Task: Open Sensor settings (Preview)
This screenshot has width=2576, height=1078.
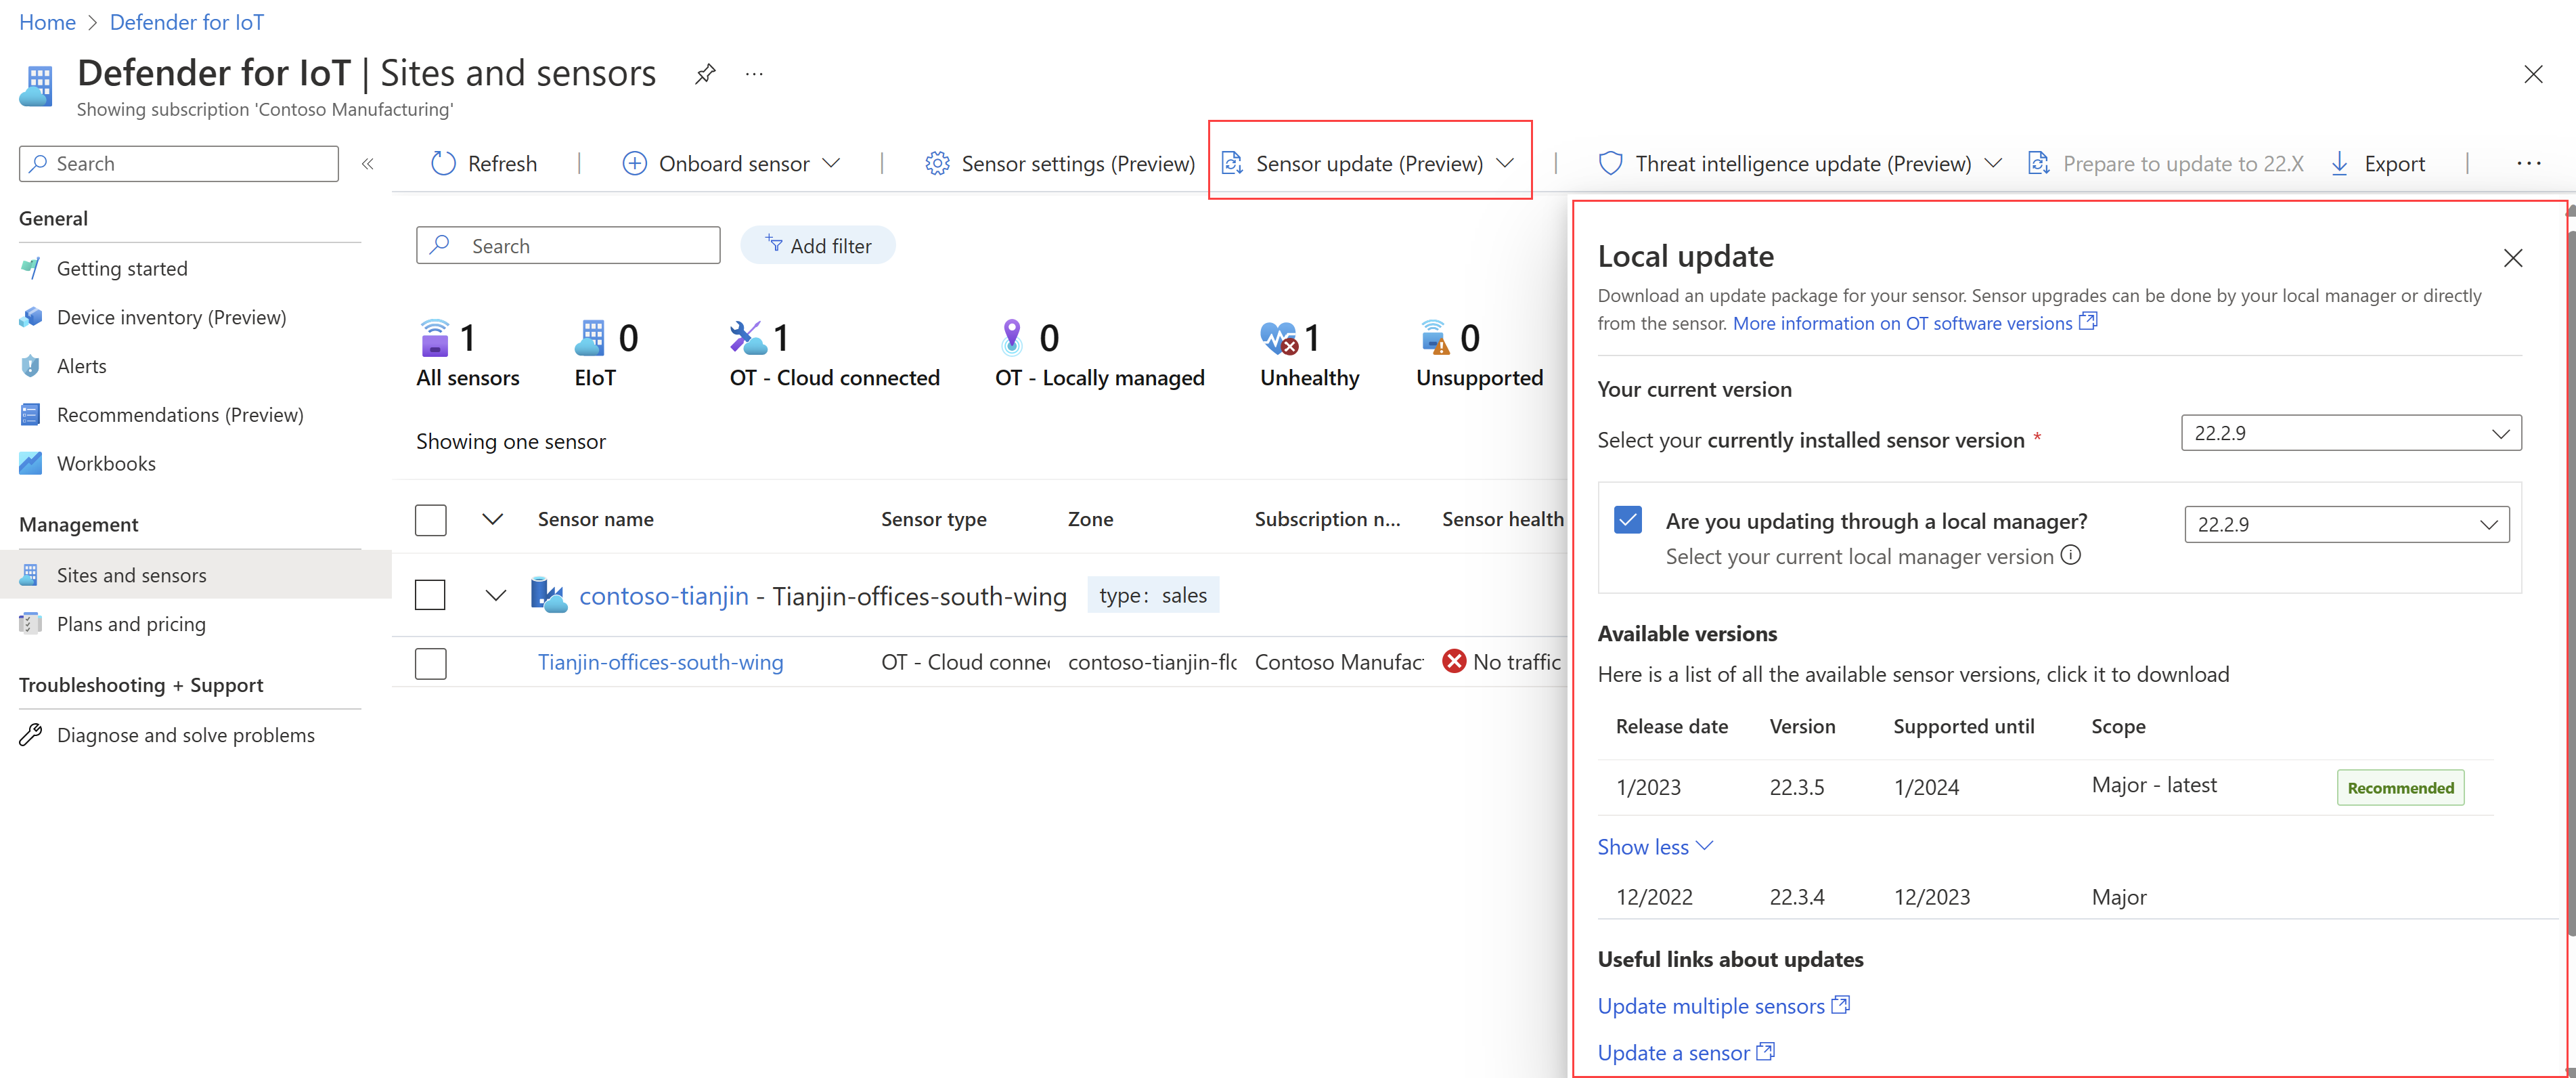Action: coord(1060,164)
